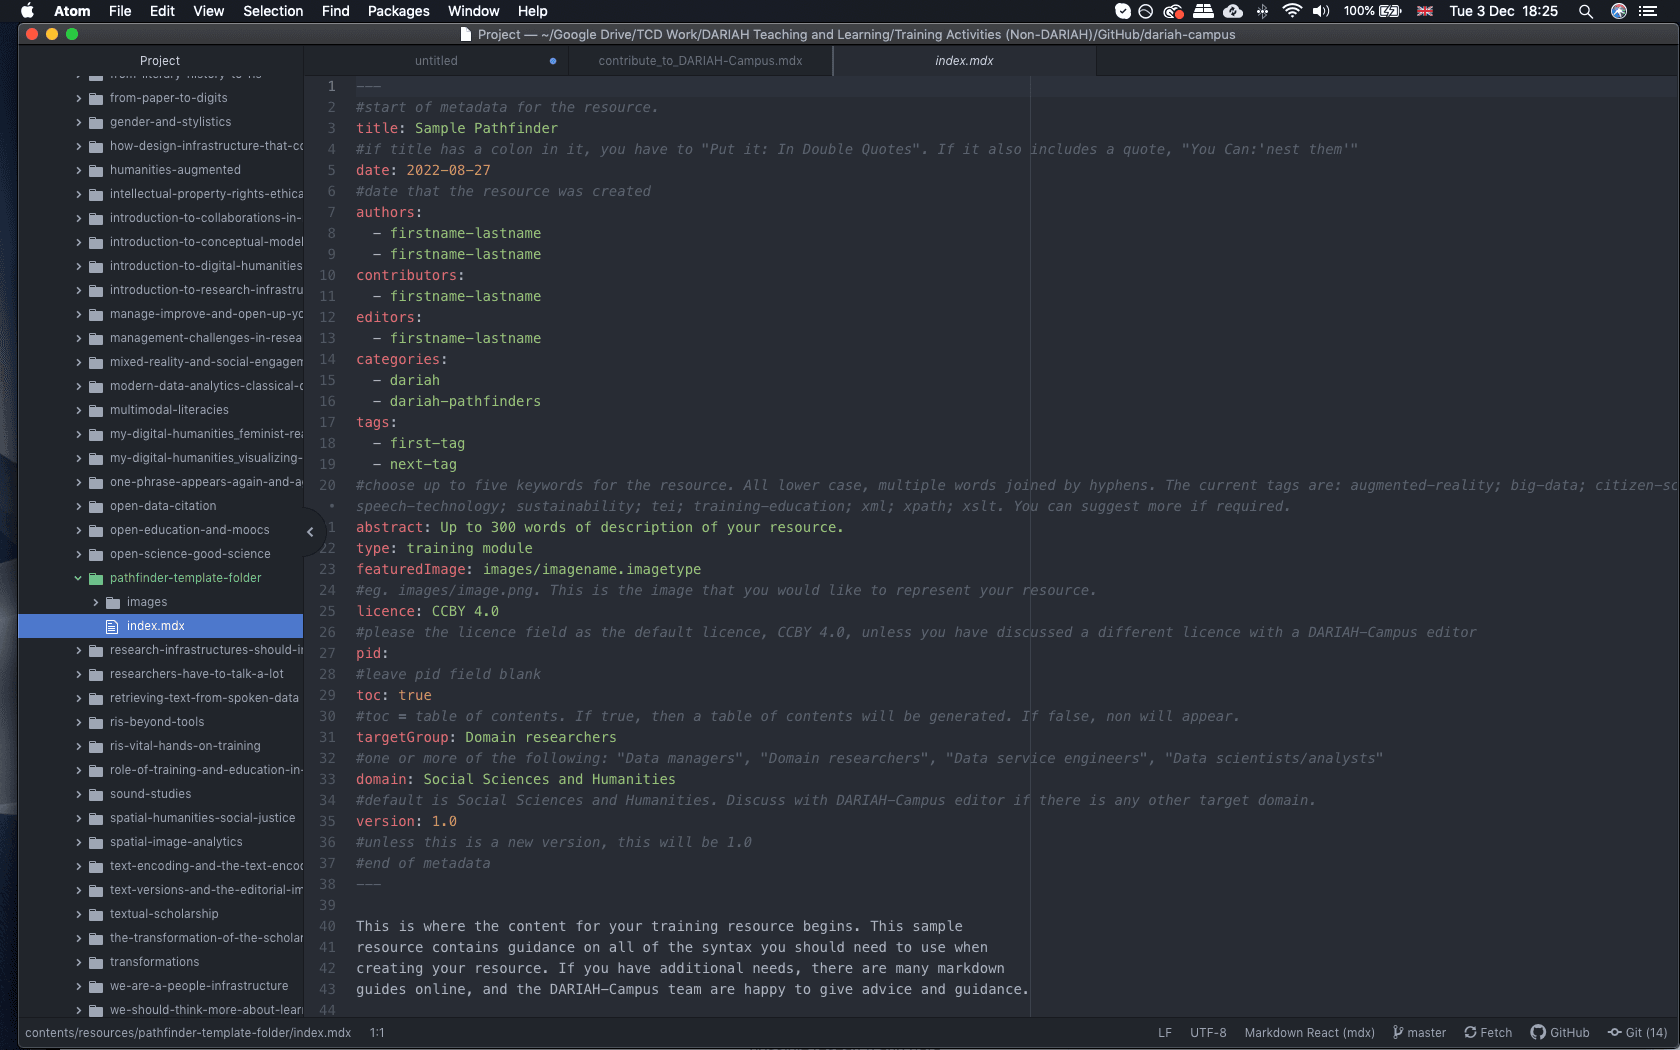Collapse the pathfinder-template-folder disclosure triangle

77,578
